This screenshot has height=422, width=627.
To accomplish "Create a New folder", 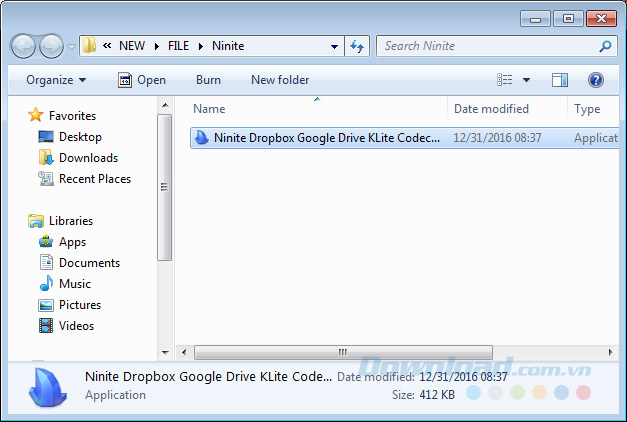I will coord(280,80).
